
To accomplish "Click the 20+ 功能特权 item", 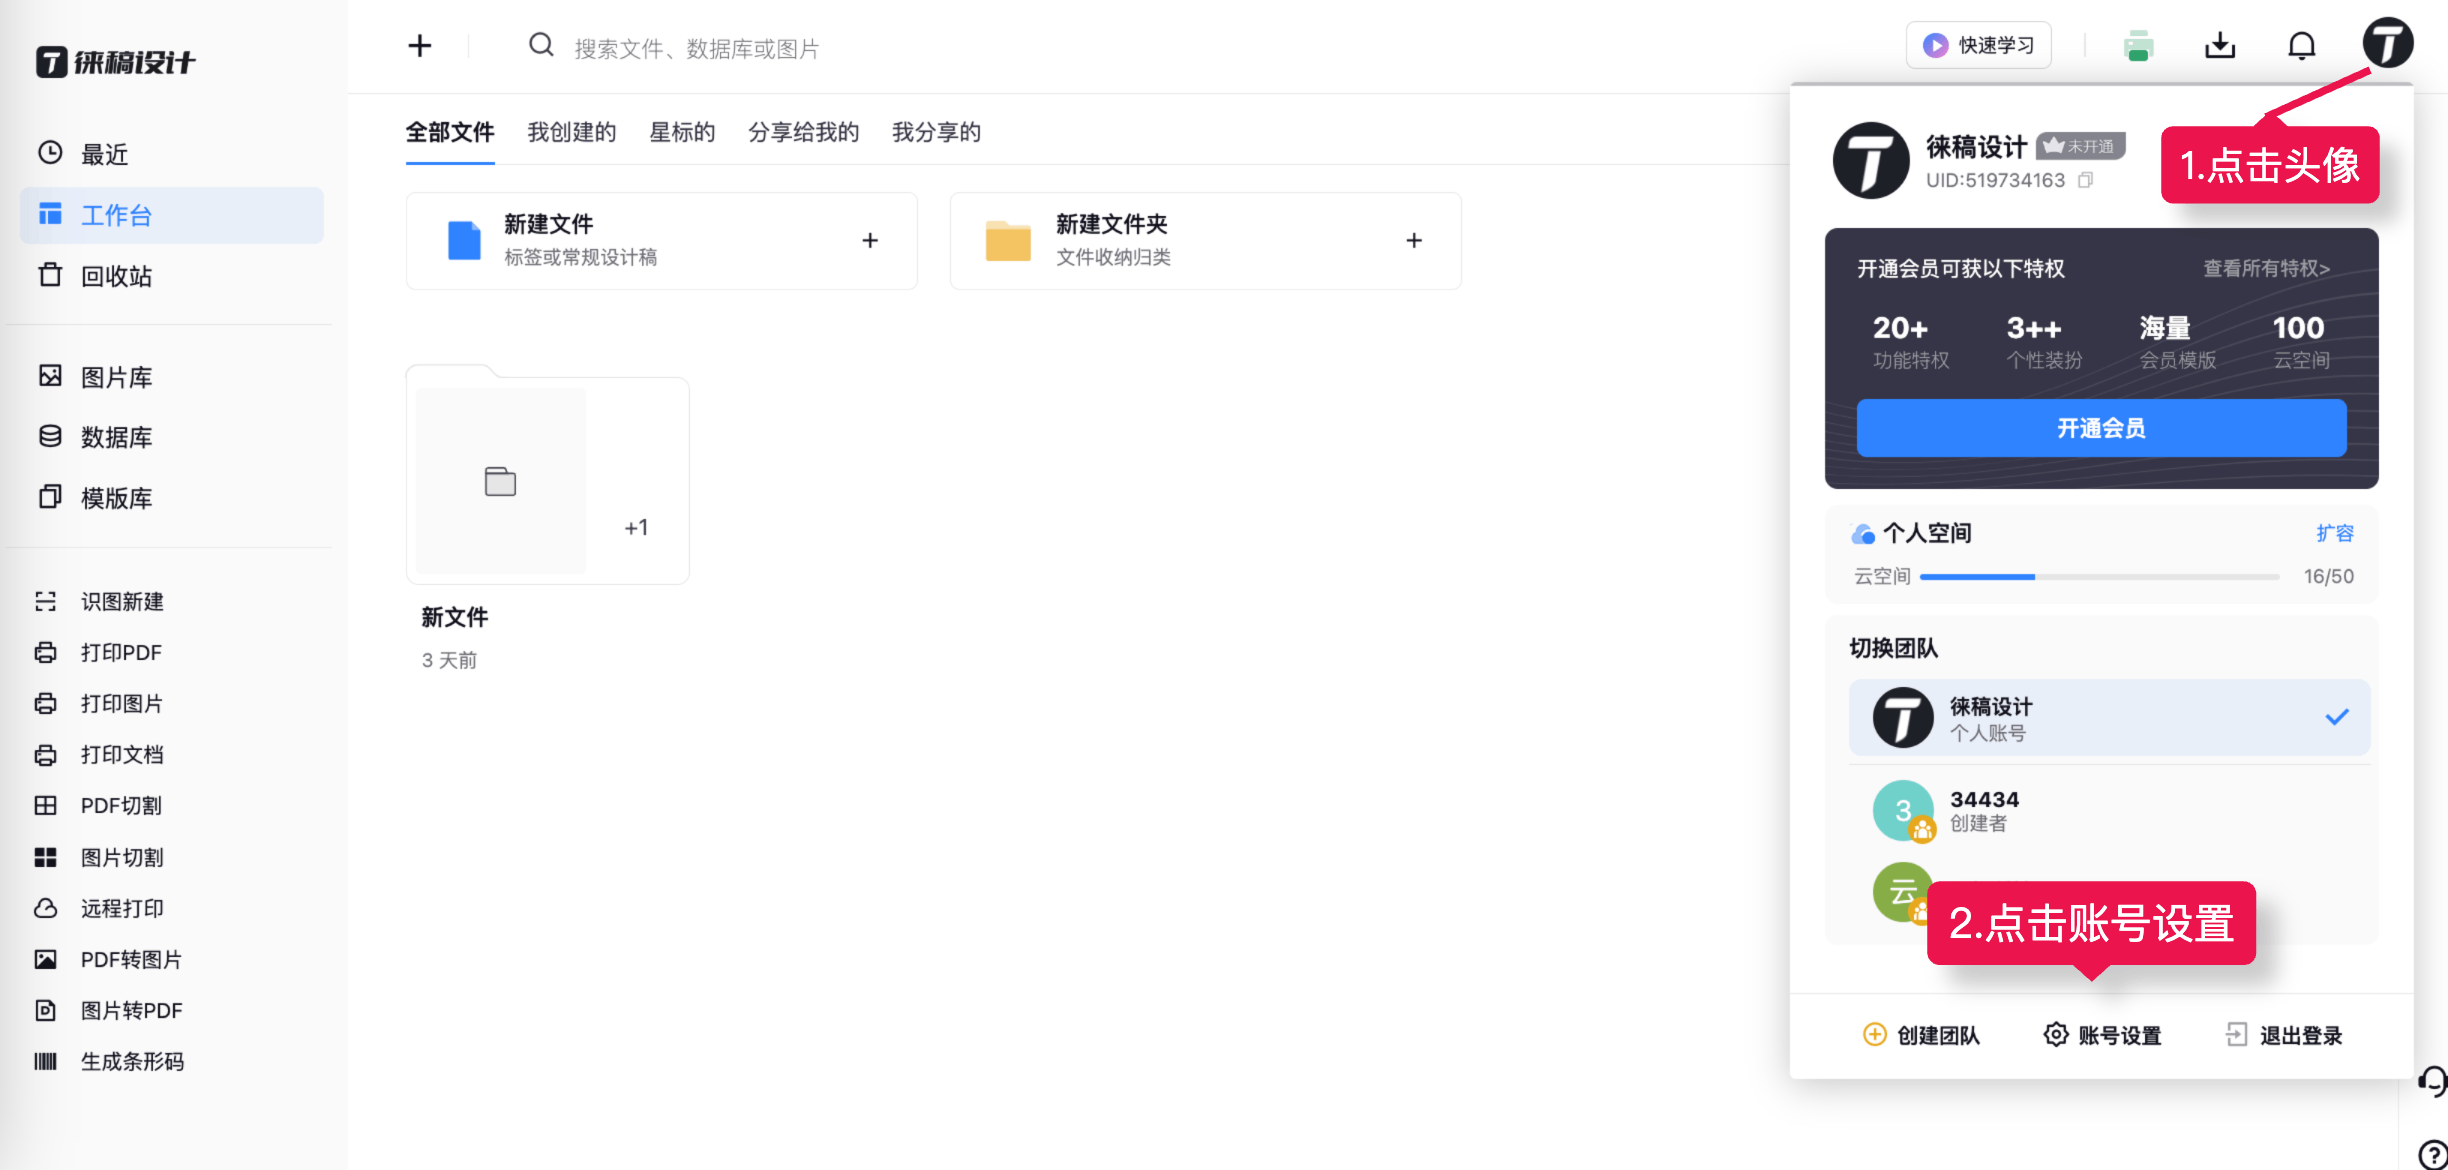I will point(1911,342).
